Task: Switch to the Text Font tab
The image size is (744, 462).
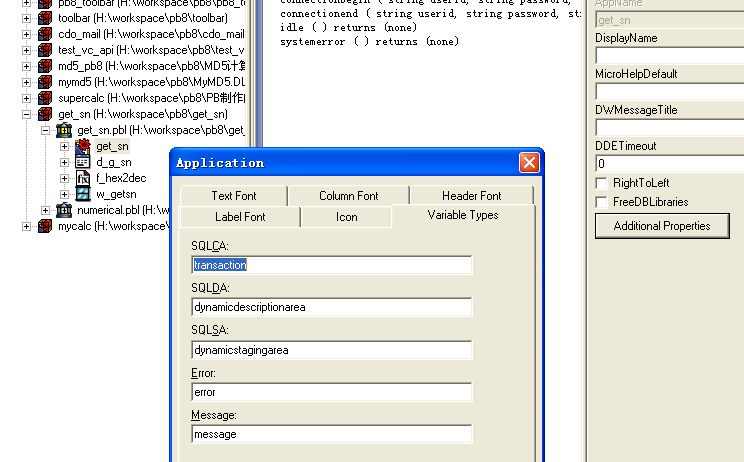Action: click(234, 196)
